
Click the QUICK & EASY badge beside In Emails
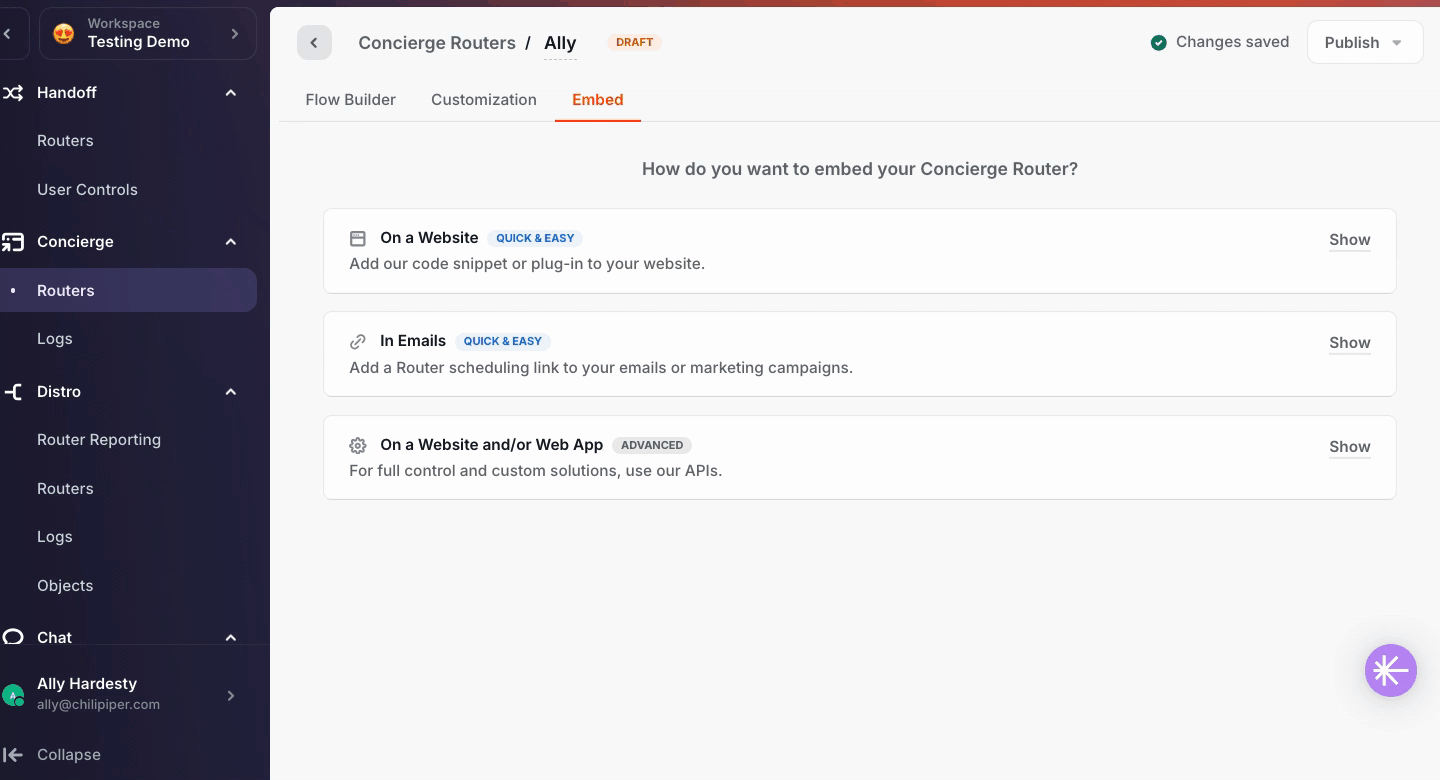(503, 341)
